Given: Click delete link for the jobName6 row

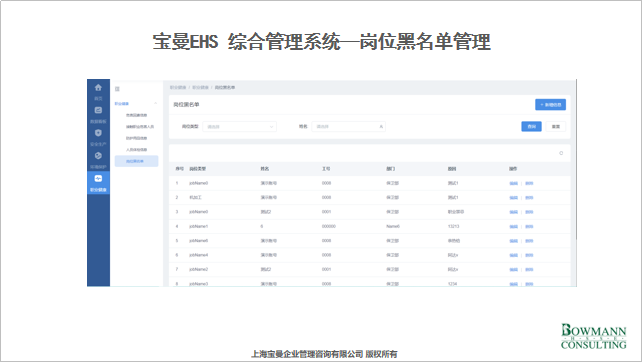Looking at the screenshot, I should pyautogui.click(x=529, y=241).
